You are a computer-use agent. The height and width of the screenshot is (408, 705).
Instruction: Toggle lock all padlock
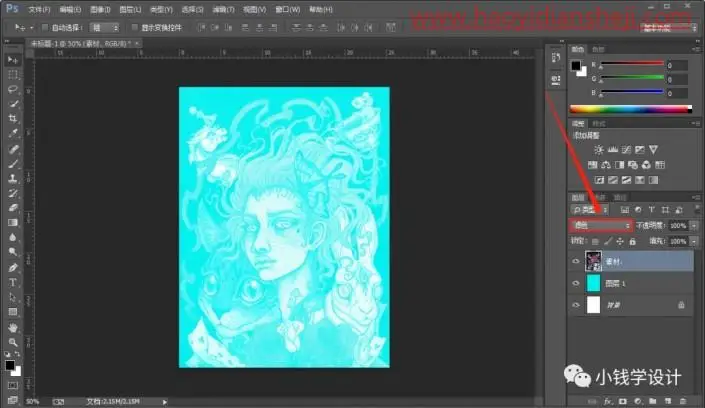[x=633, y=242]
